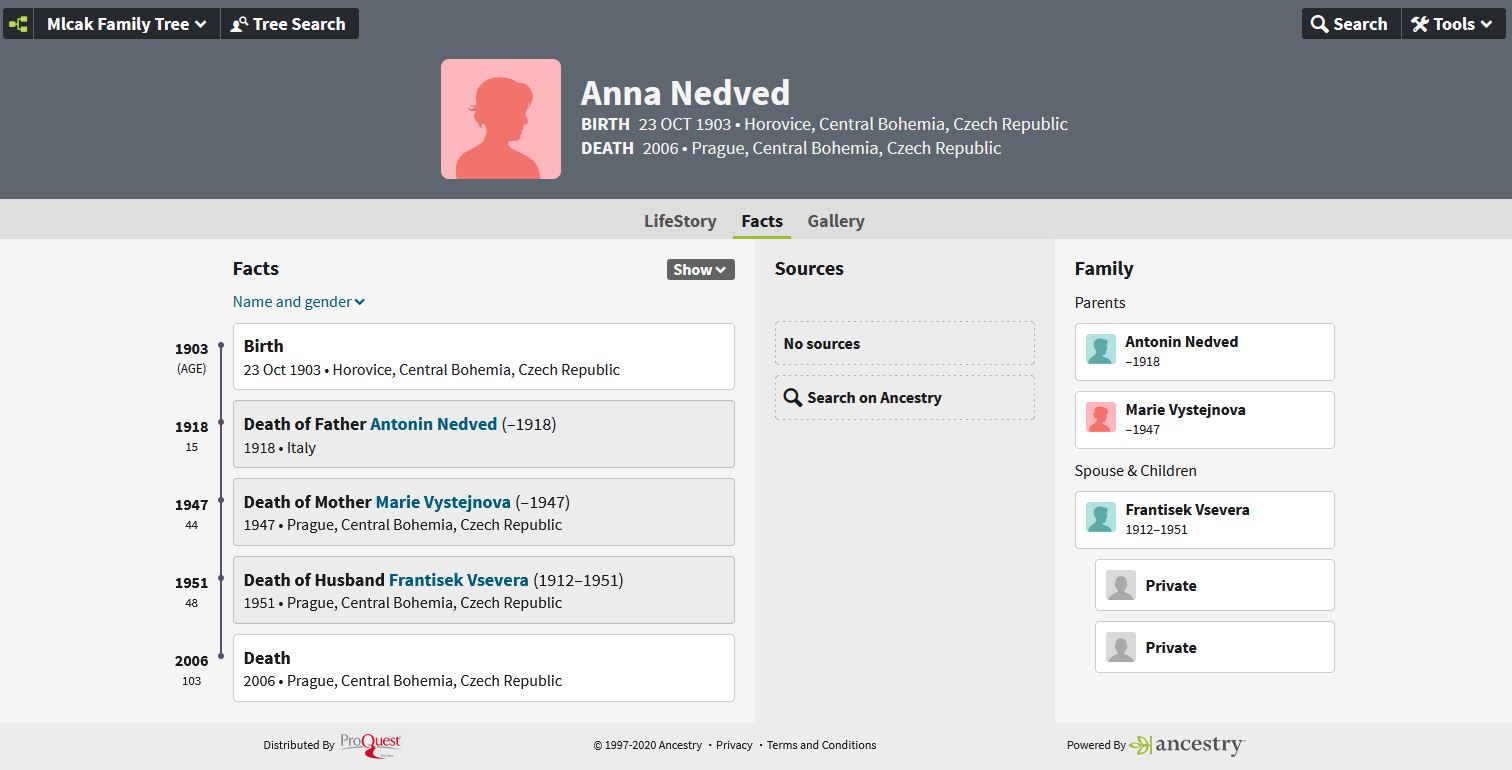Click the family tree icon at top left
1512x770 pixels.
pyautogui.click(x=18, y=24)
